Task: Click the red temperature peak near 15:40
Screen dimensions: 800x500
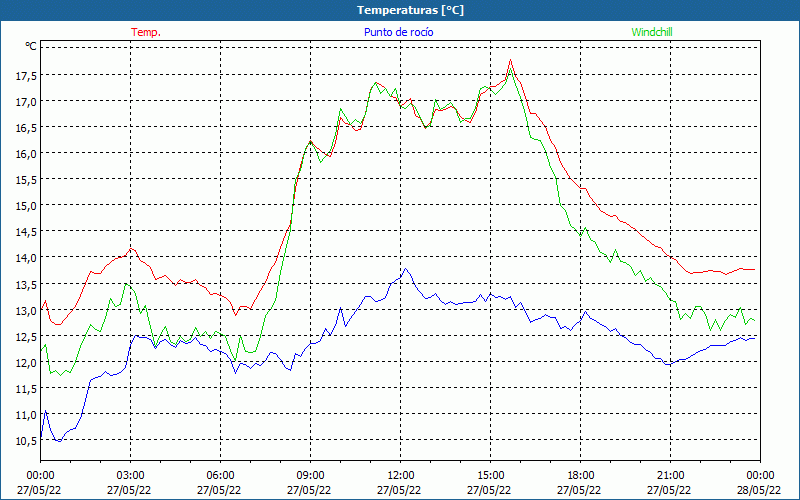Action: pyautogui.click(x=510, y=60)
